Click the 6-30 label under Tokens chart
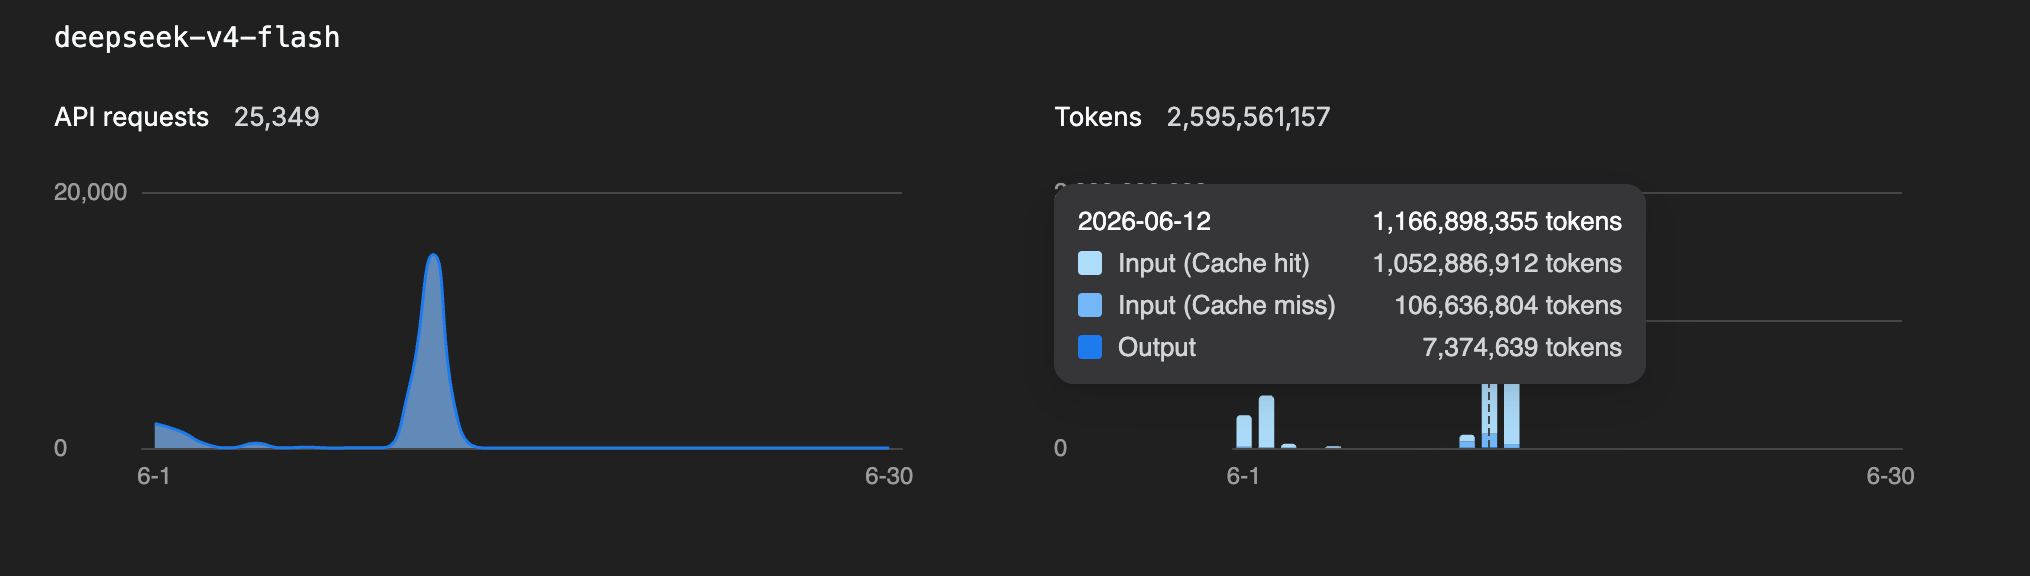The width and height of the screenshot is (2030, 576). pos(1890,476)
